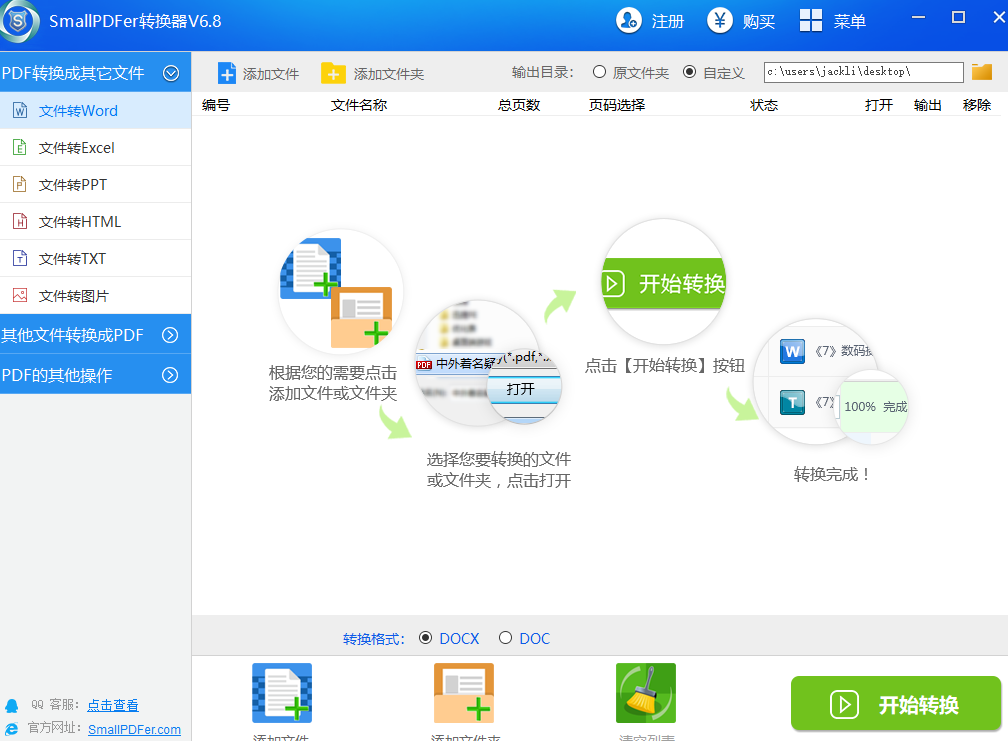
Task: Click the 购买 label in title bar
Action: [x=759, y=21]
